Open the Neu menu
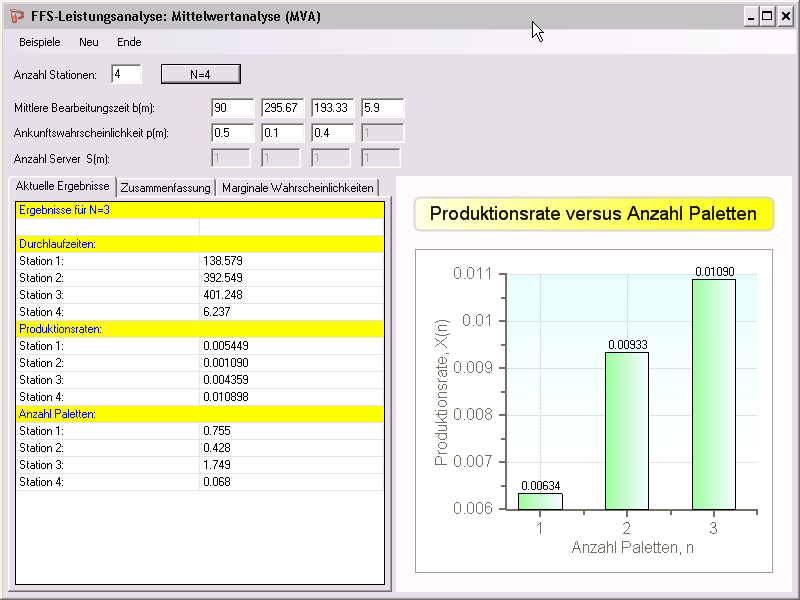This screenshot has width=800, height=600. (89, 42)
